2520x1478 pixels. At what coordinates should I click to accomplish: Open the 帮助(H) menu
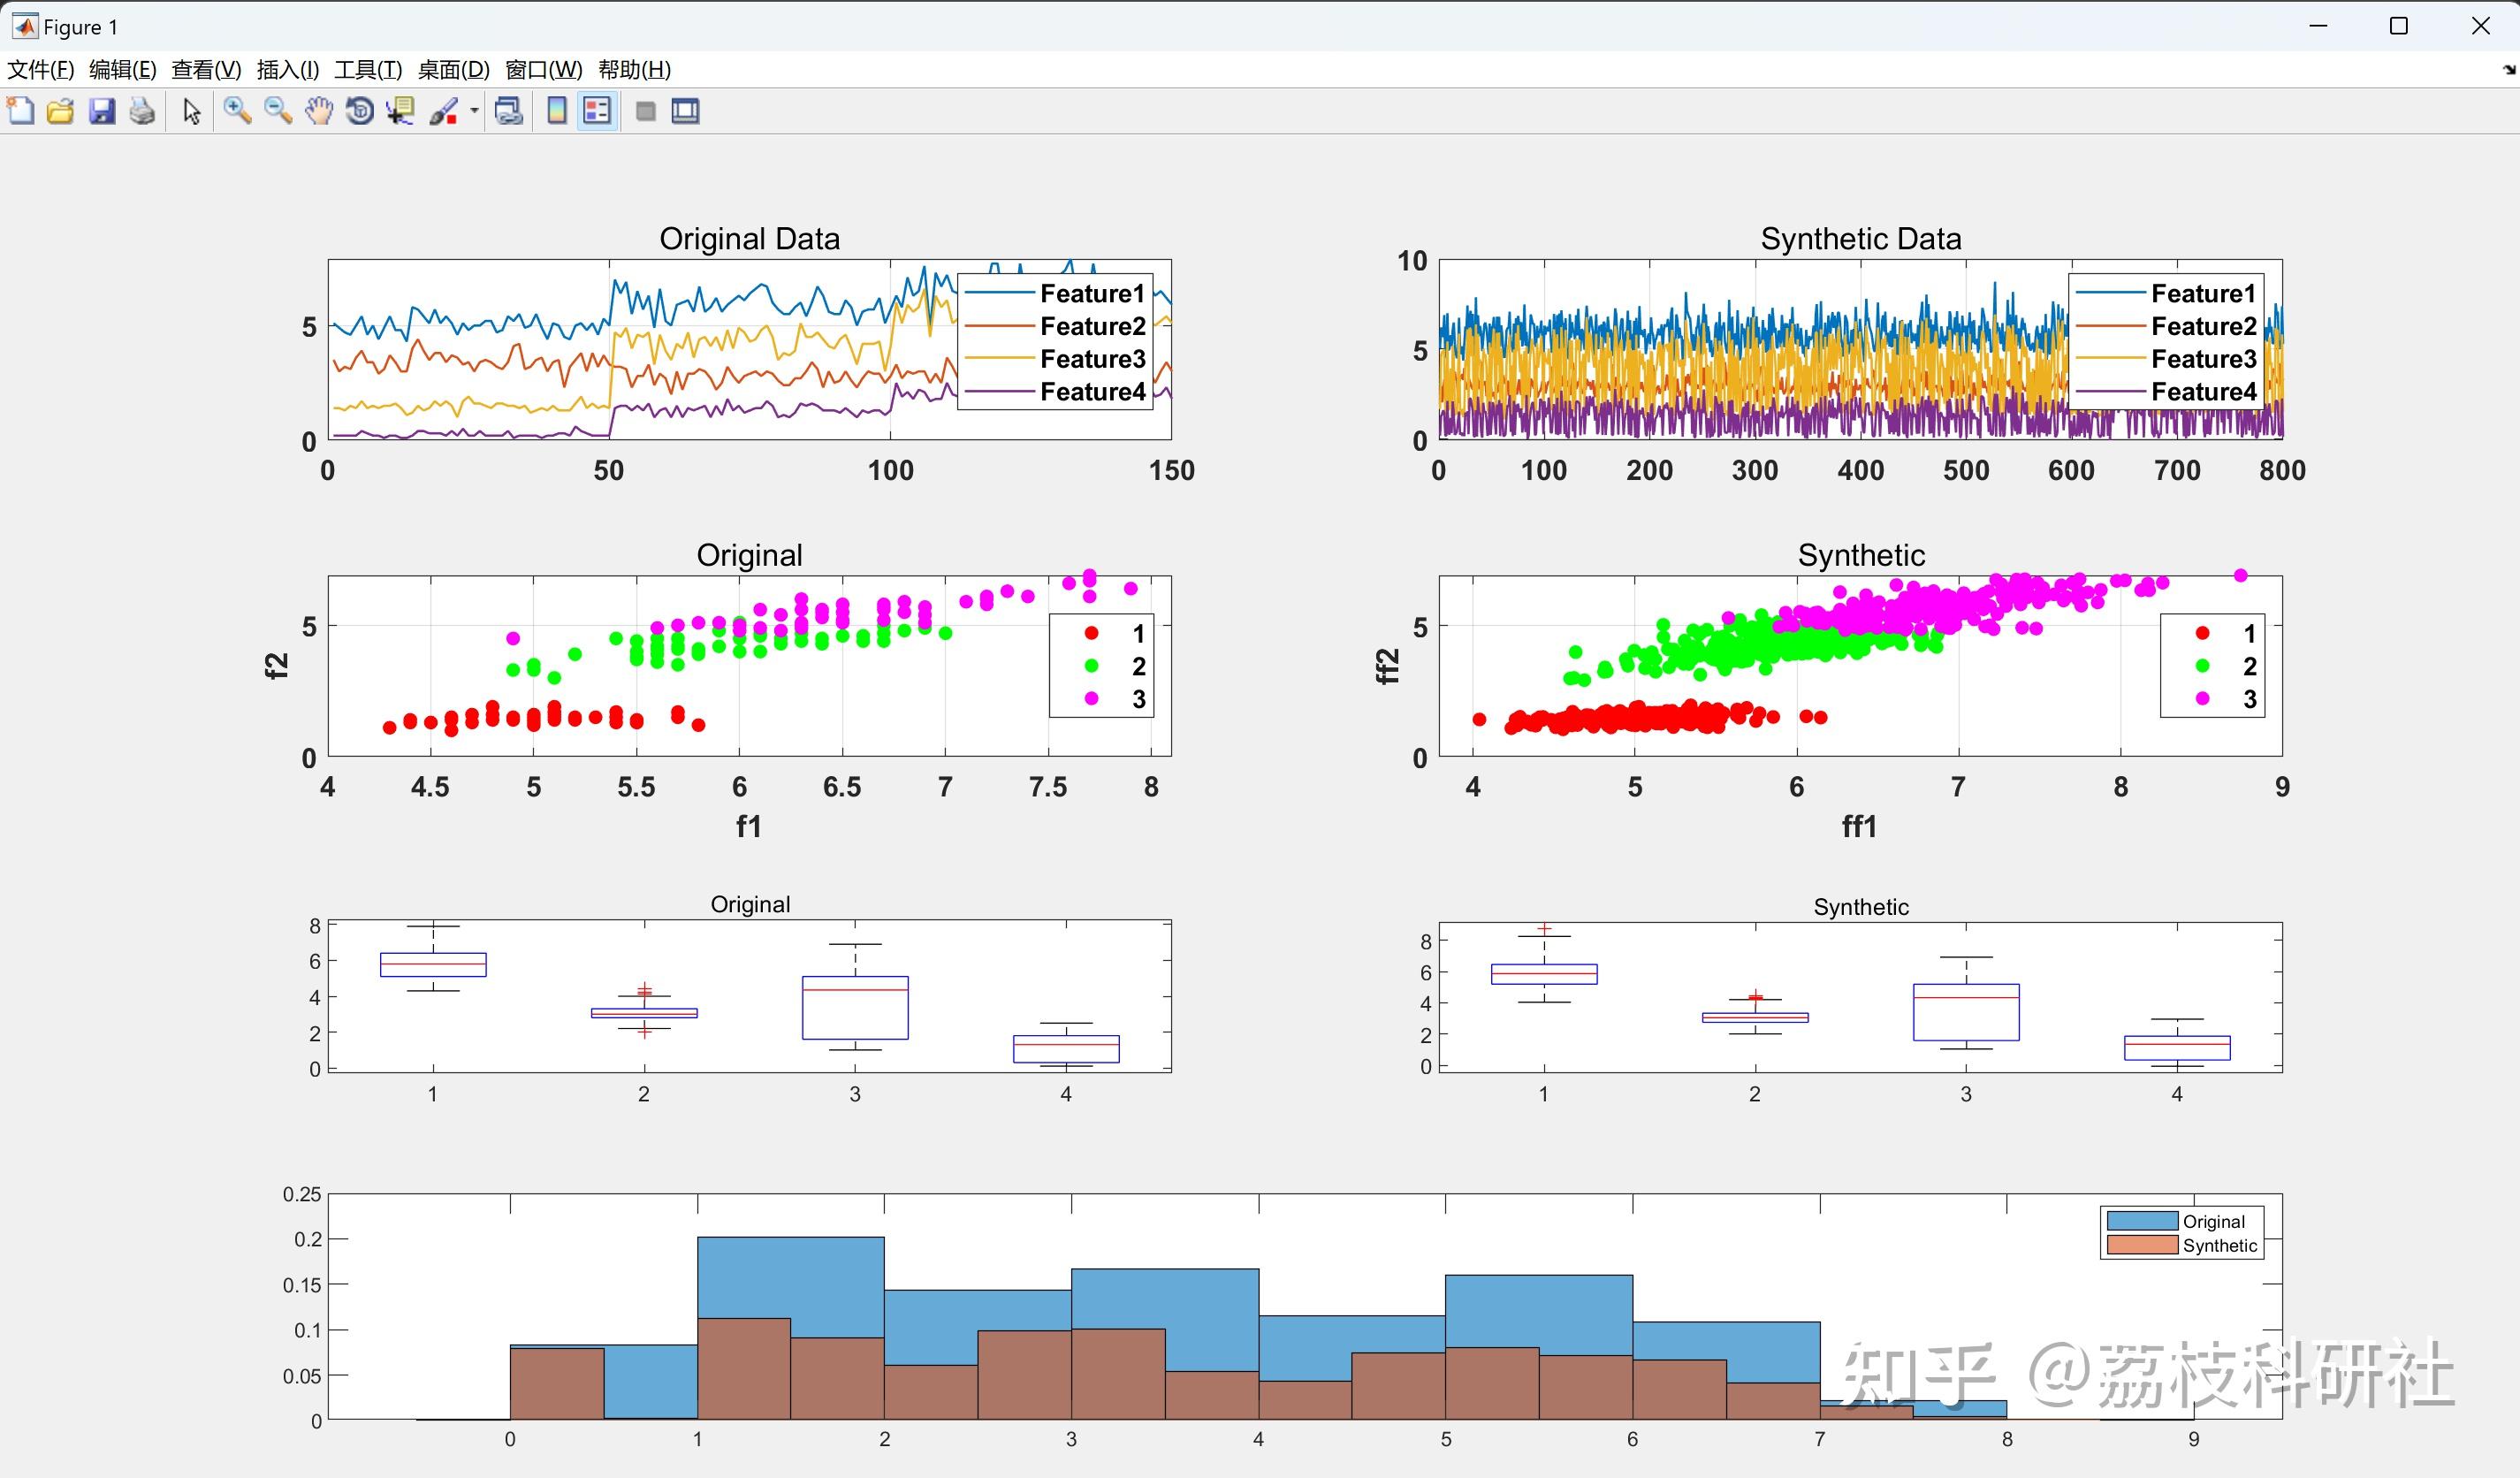point(634,70)
